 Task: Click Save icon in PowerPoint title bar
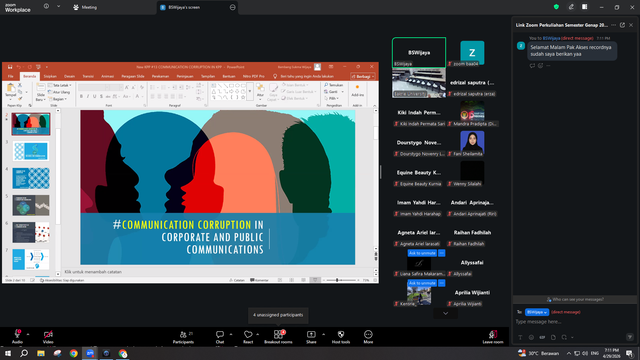coord(10,67)
